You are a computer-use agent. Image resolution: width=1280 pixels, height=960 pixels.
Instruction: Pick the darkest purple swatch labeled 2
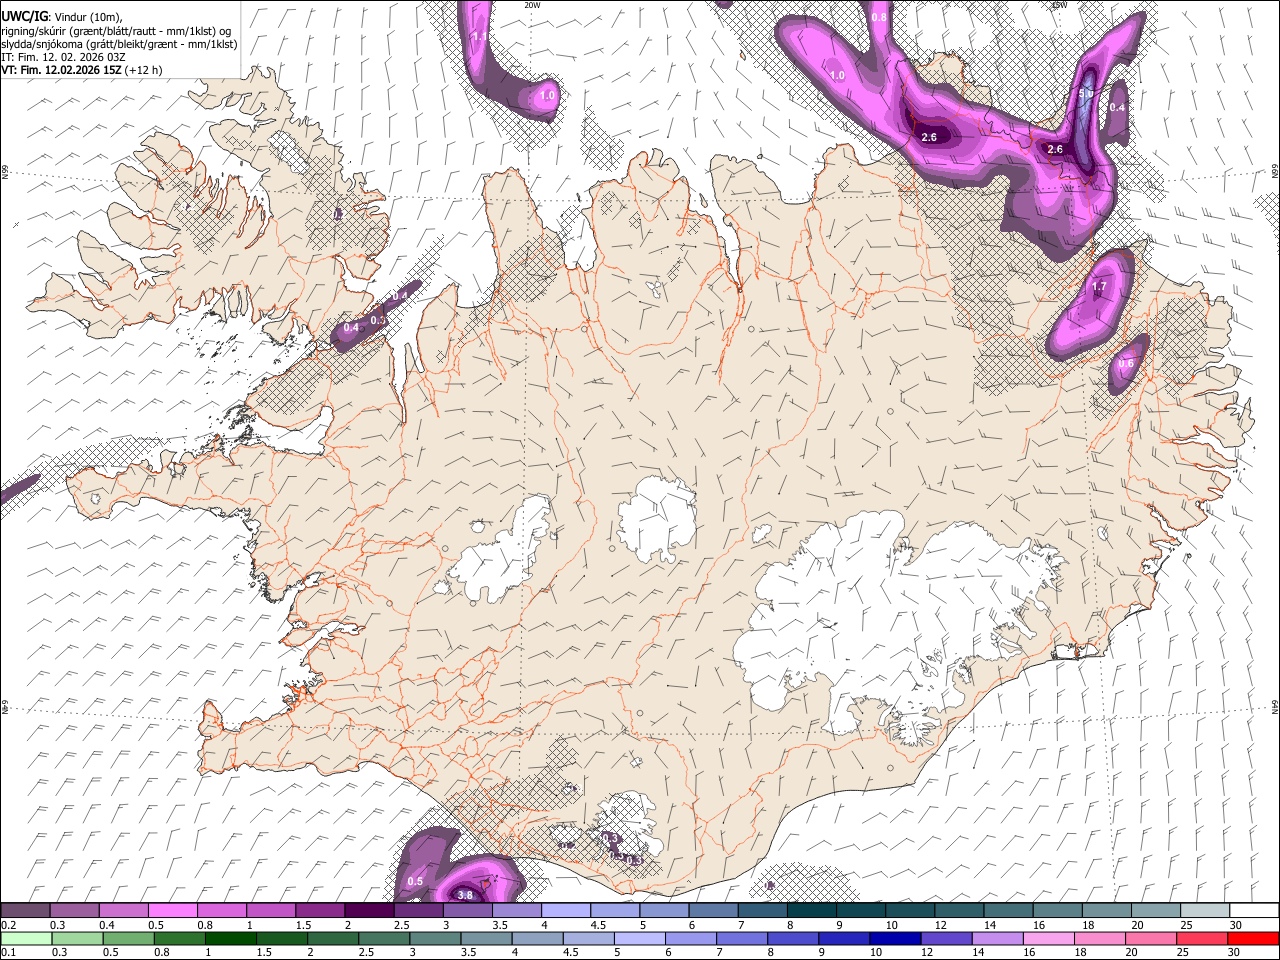(368, 911)
